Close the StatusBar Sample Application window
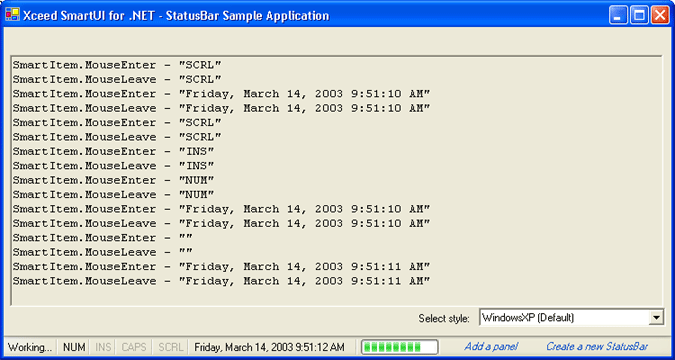This screenshot has width=675, height=360. [x=660, y=16]
